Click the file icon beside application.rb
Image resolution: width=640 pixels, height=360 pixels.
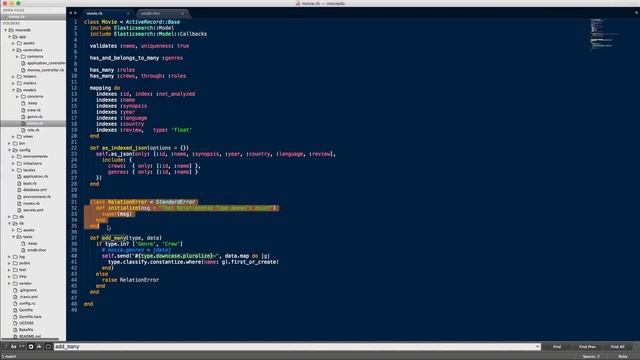(19, 176)
